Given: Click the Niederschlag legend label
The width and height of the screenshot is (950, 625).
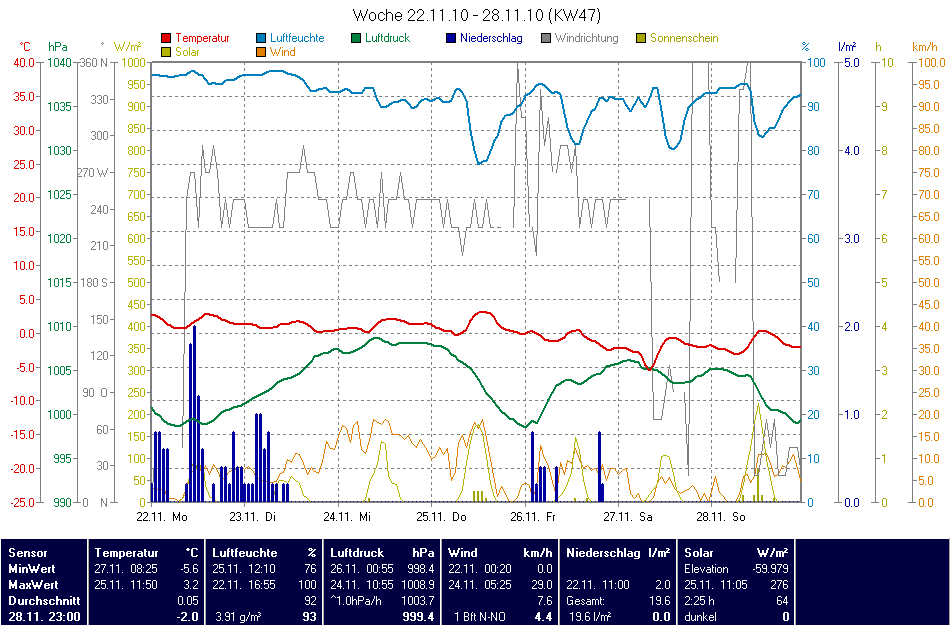Looking at the screenshot, I should click(491, 38).
